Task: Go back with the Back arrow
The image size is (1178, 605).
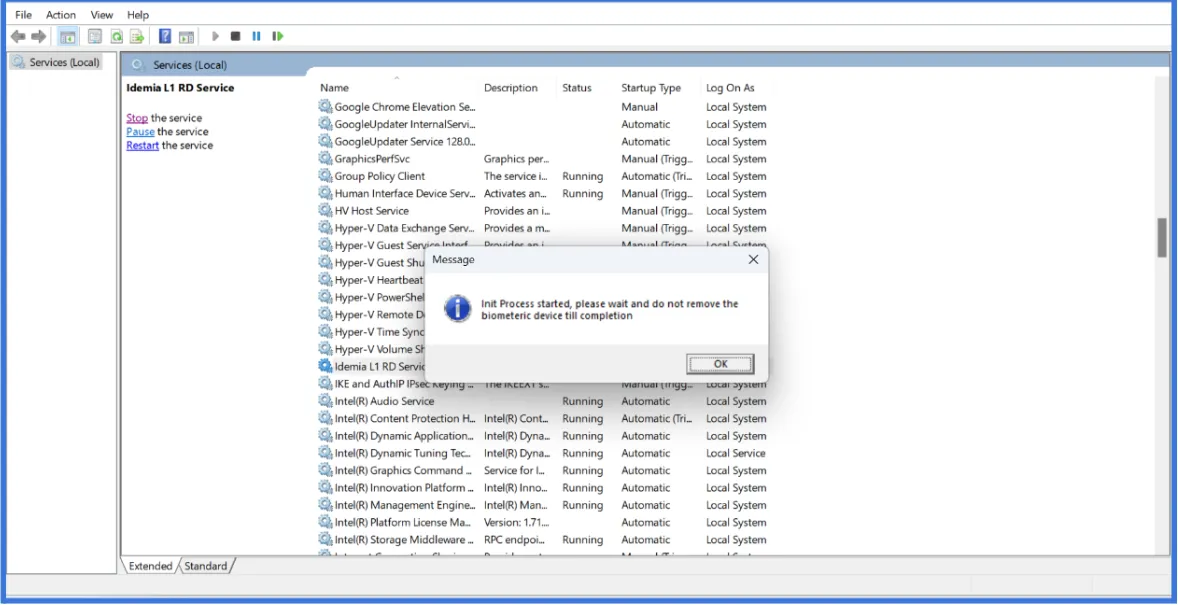Action: pyautogui.click(x=18, y=36)
